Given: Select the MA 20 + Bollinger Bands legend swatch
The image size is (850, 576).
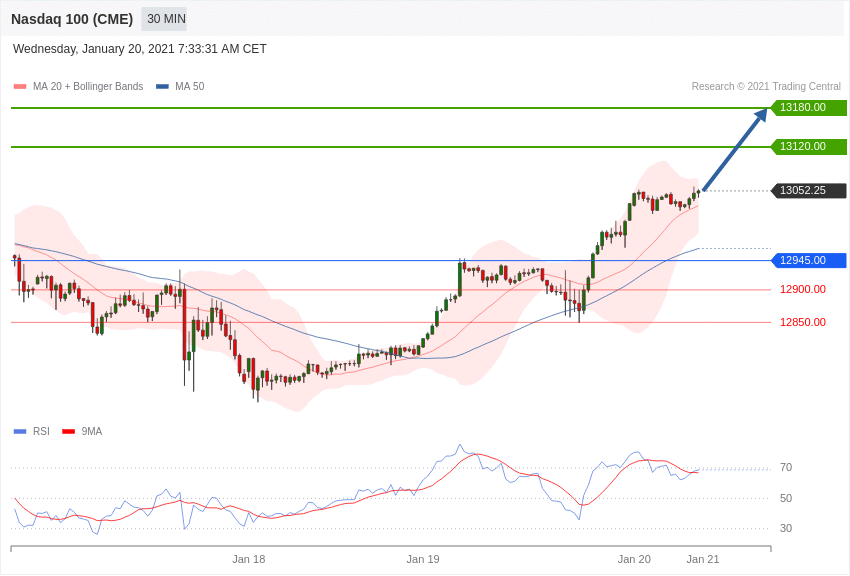Looking at the screenshot, I should click(20, 87).
